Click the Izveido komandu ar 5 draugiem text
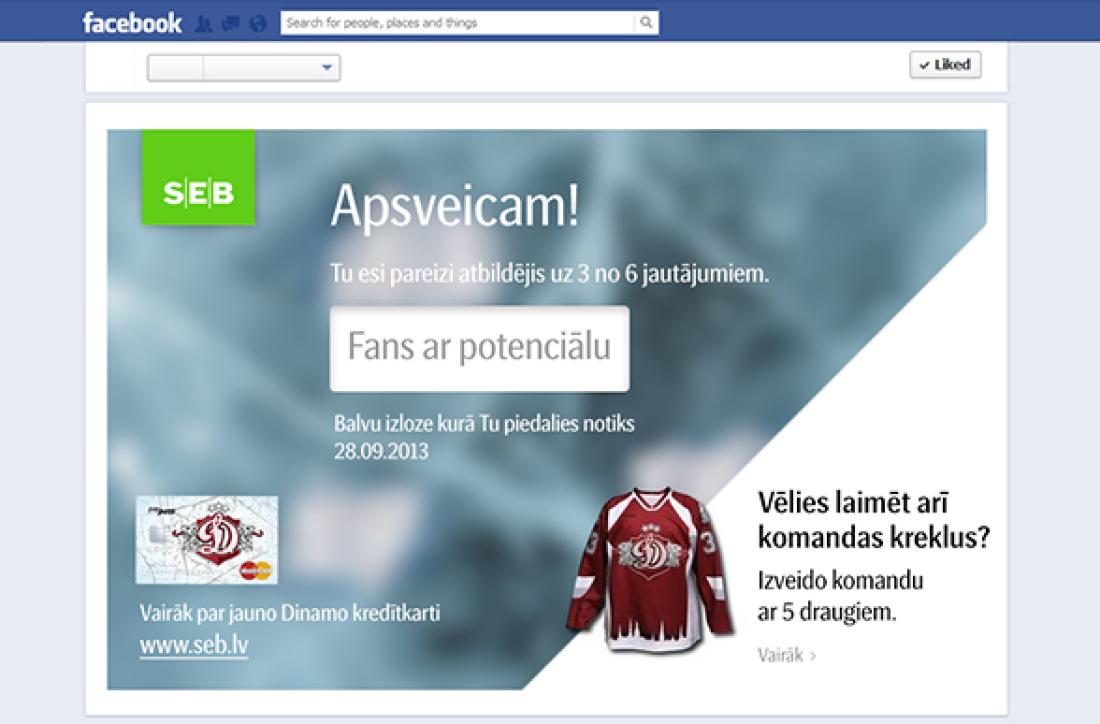 click(840, 596)
